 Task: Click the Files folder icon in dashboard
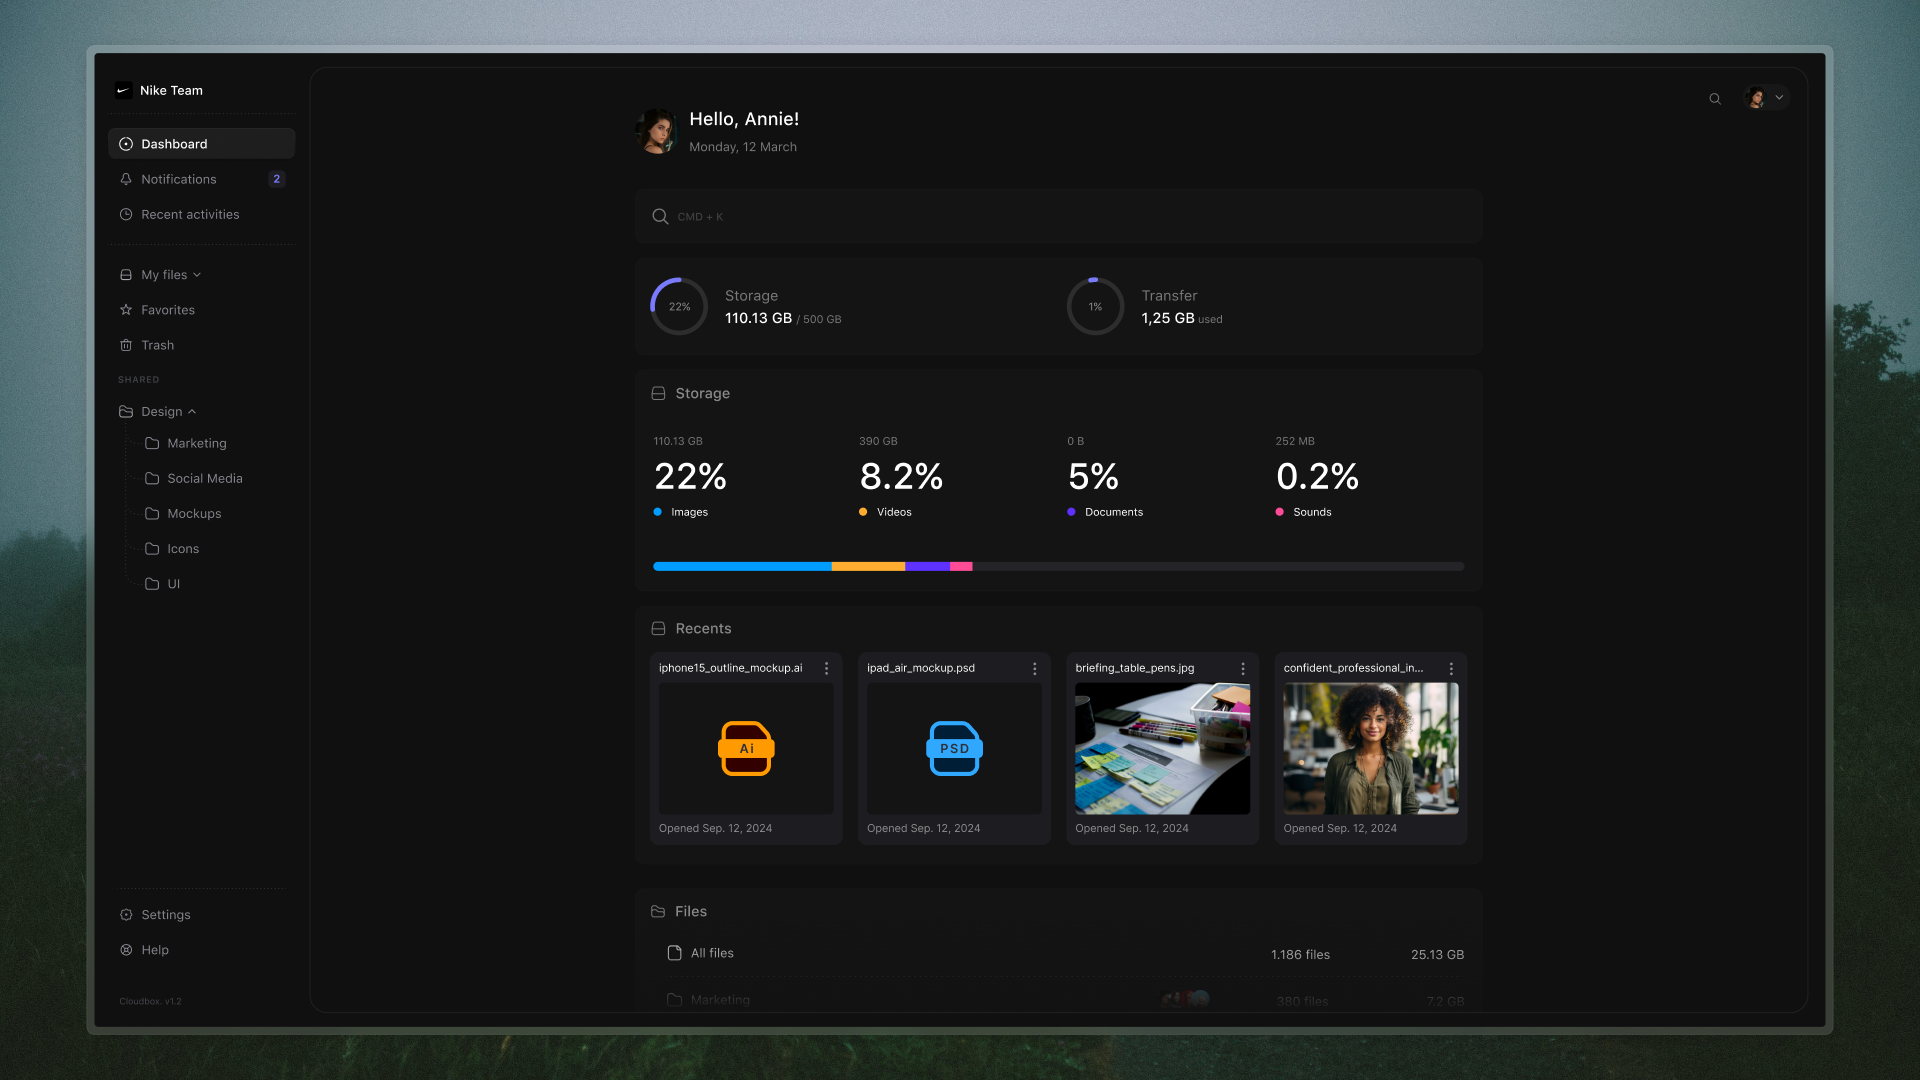point(658,911)
